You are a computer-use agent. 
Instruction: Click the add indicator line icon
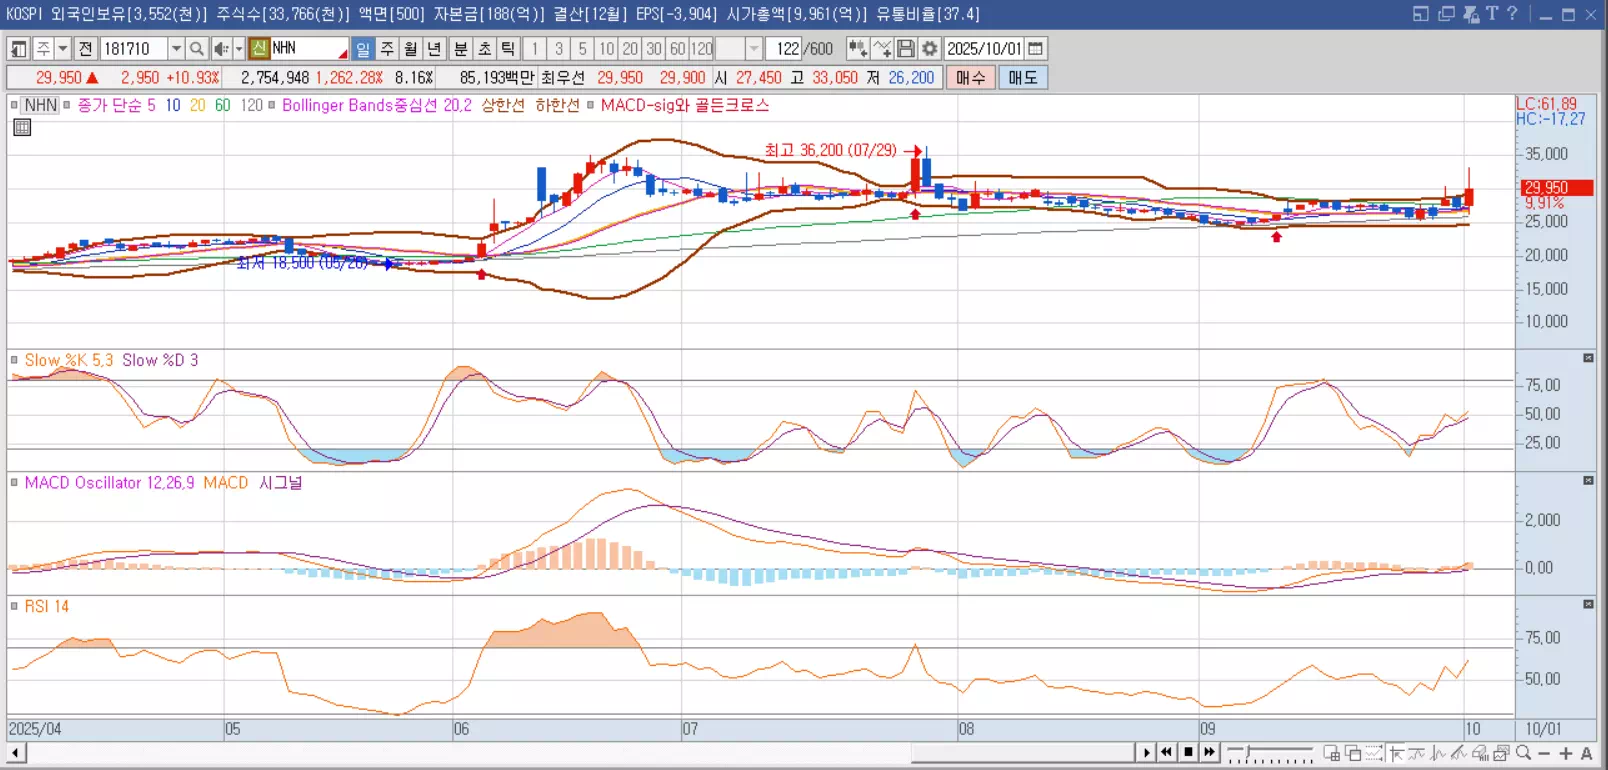point(881,48)
